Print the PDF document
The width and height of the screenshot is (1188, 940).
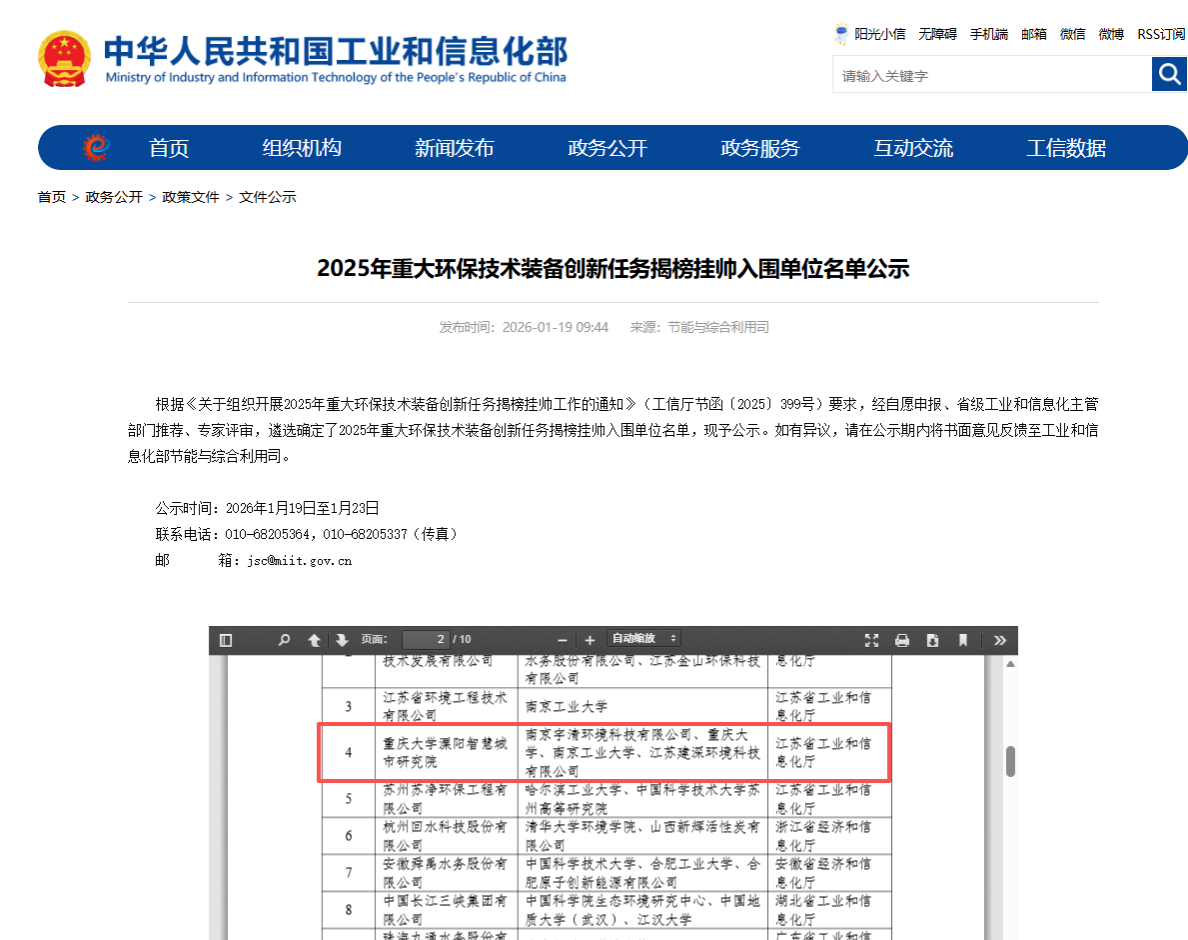click(x=900, y=640)
